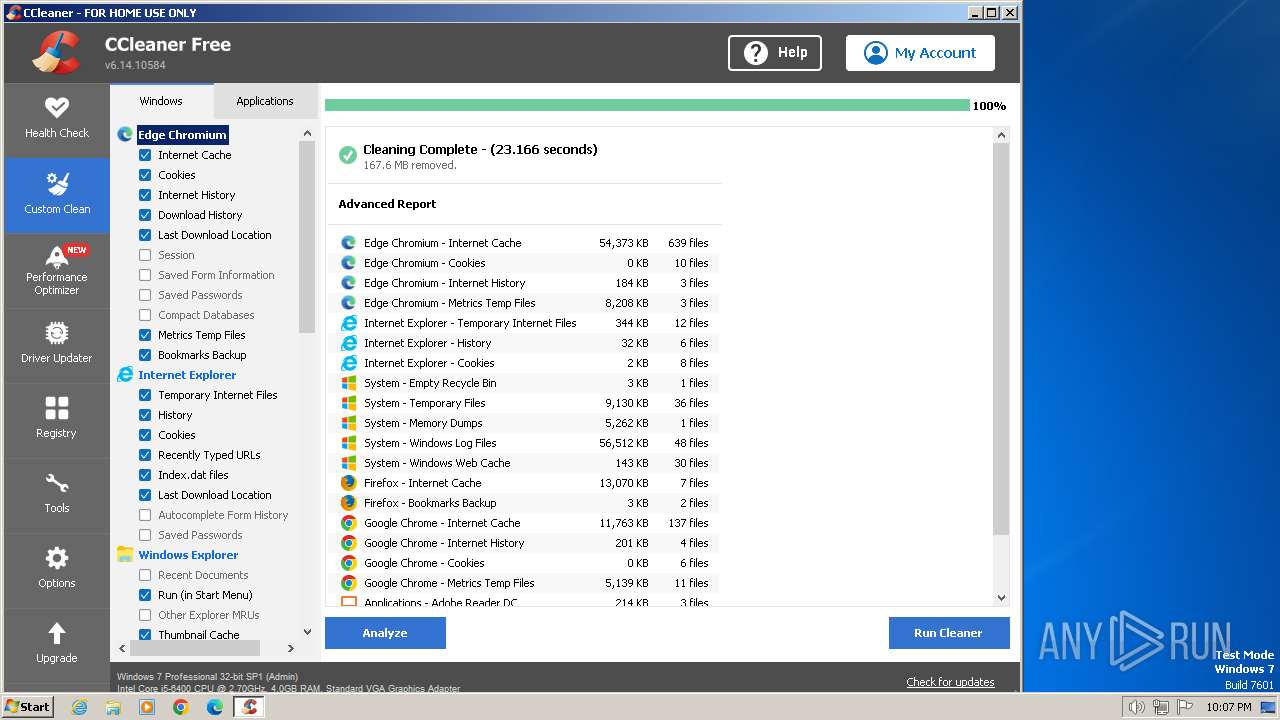Viewport: 1280px width, 720px height.
Task: Click left arrow of cleaner list horizontal scrollbar
Action: (x=122, y=648)
